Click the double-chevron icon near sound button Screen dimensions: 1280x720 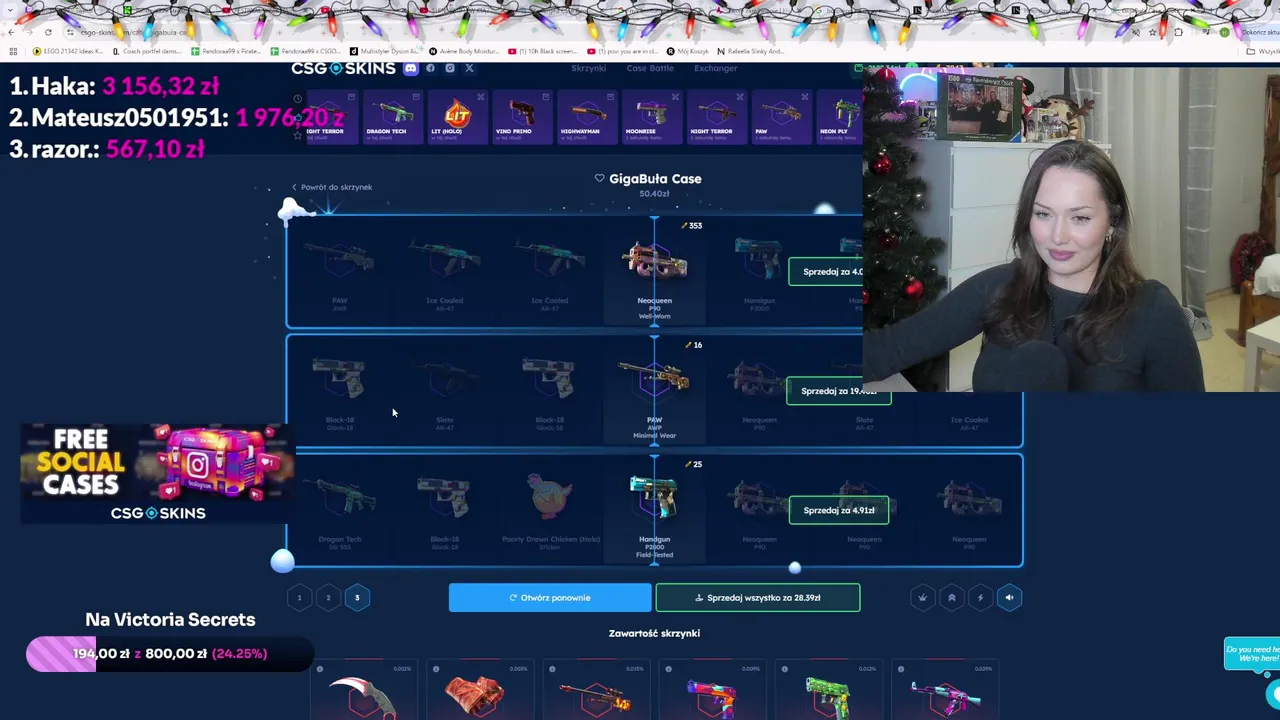click(952, 598)
